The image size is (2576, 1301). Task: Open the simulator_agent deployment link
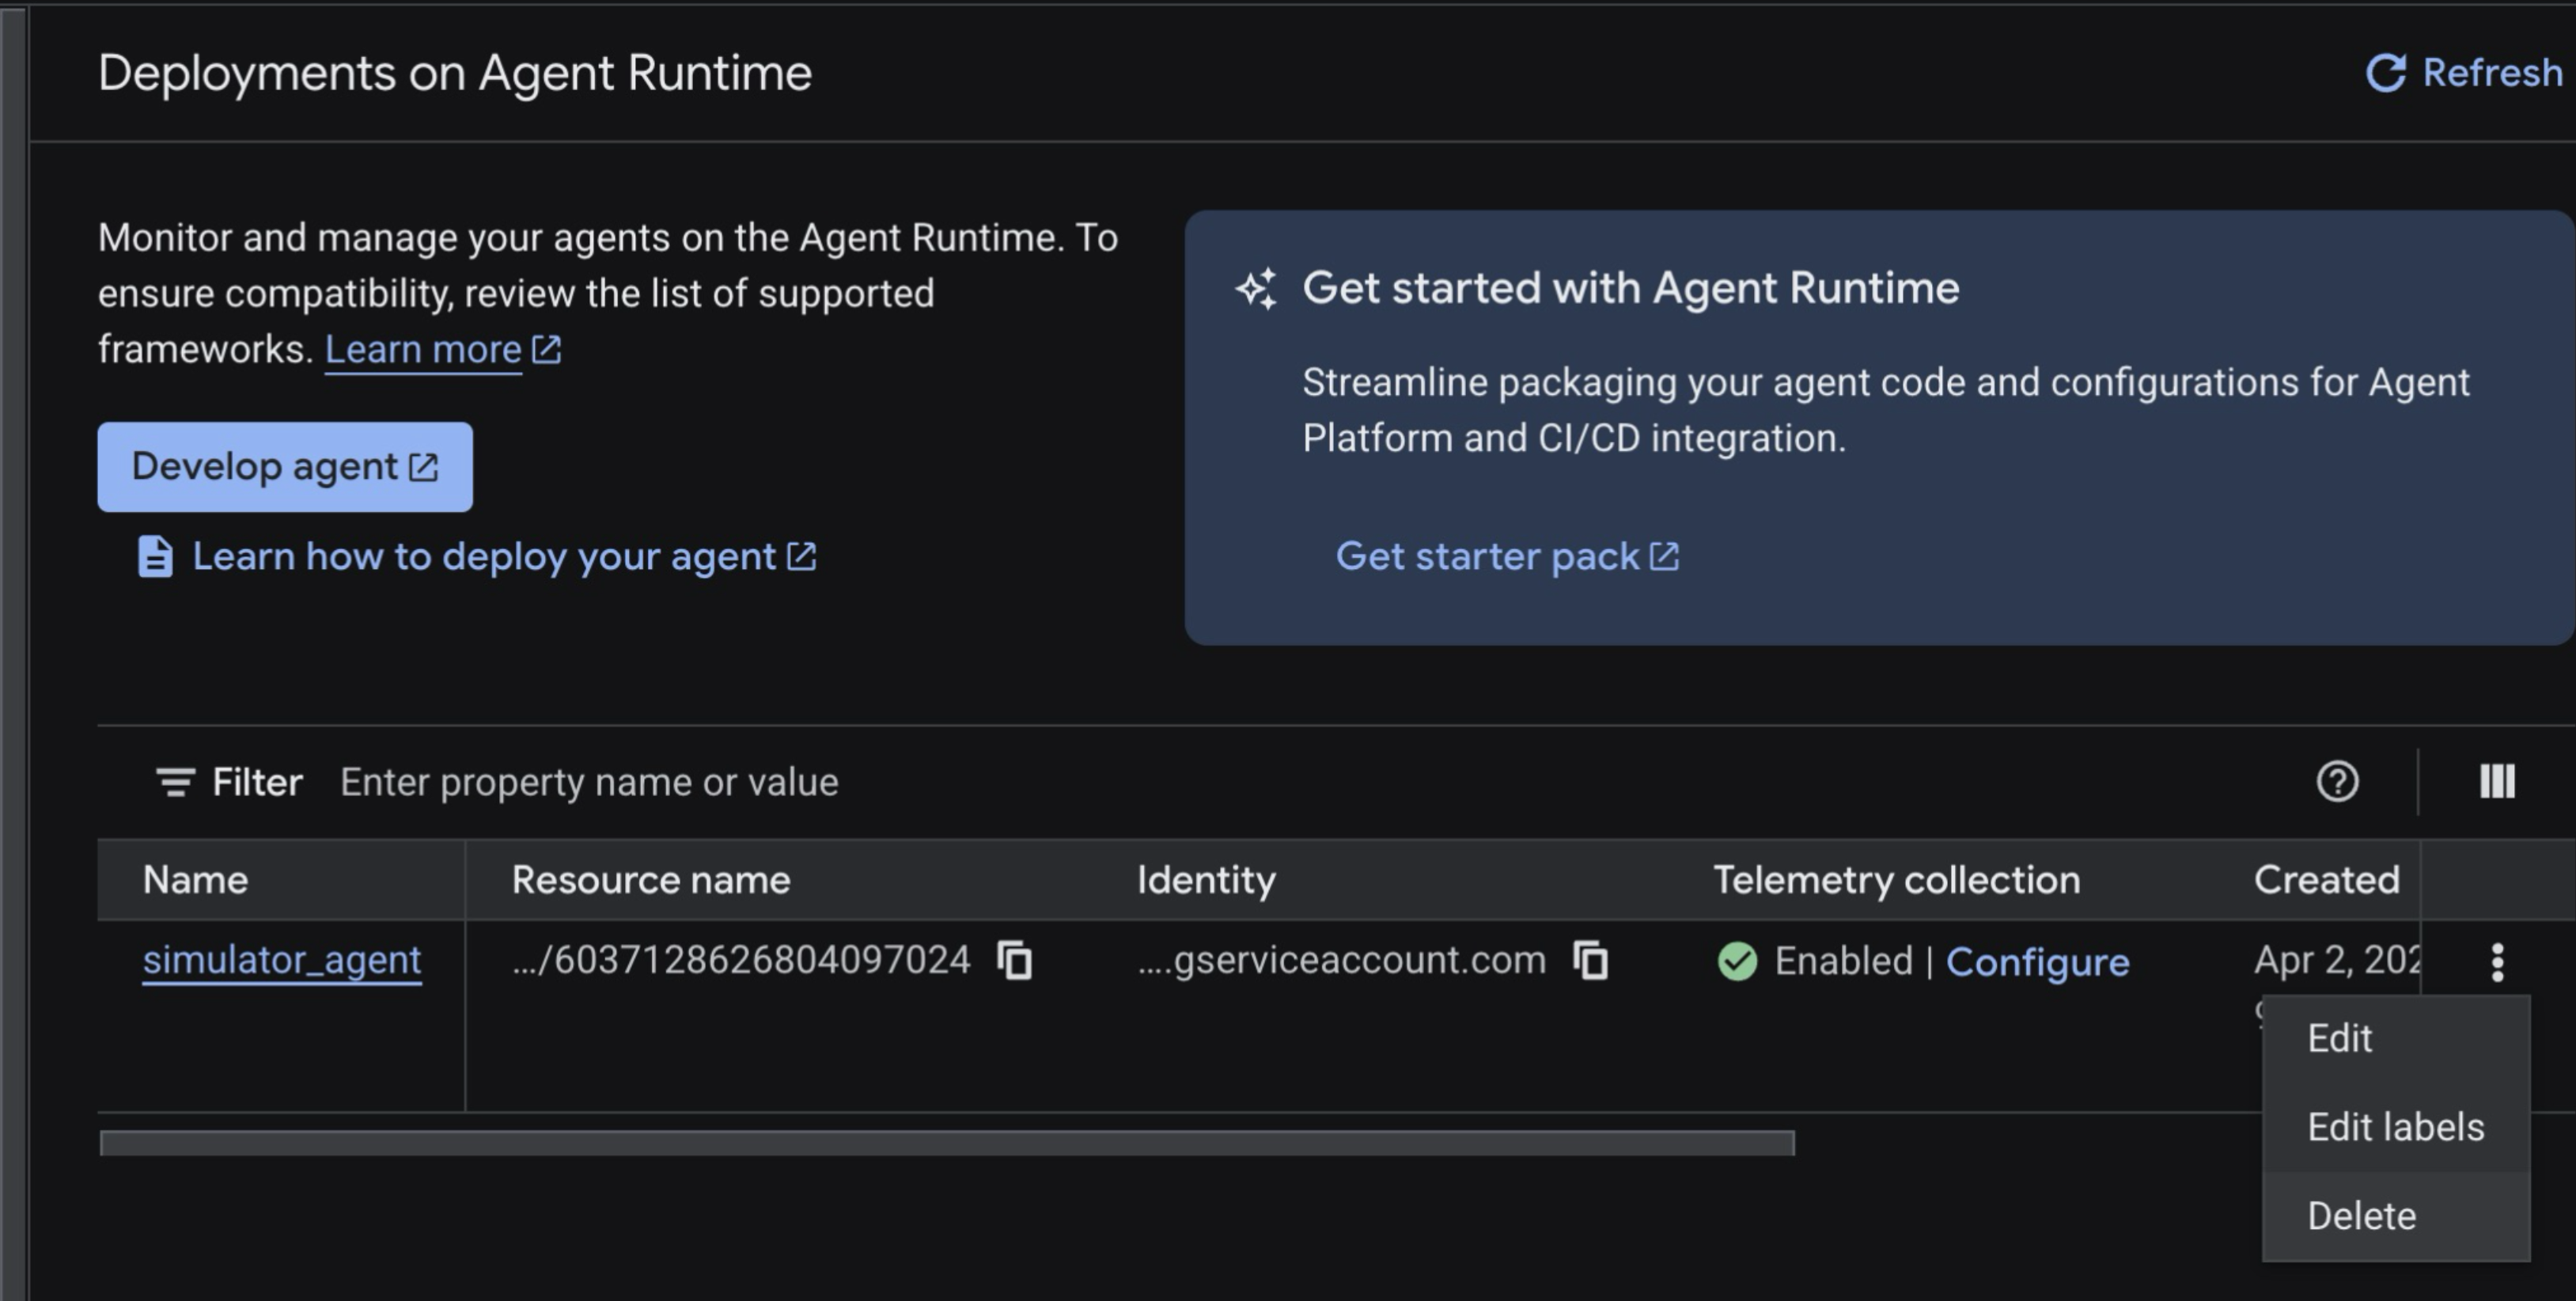tap(282, 960)
